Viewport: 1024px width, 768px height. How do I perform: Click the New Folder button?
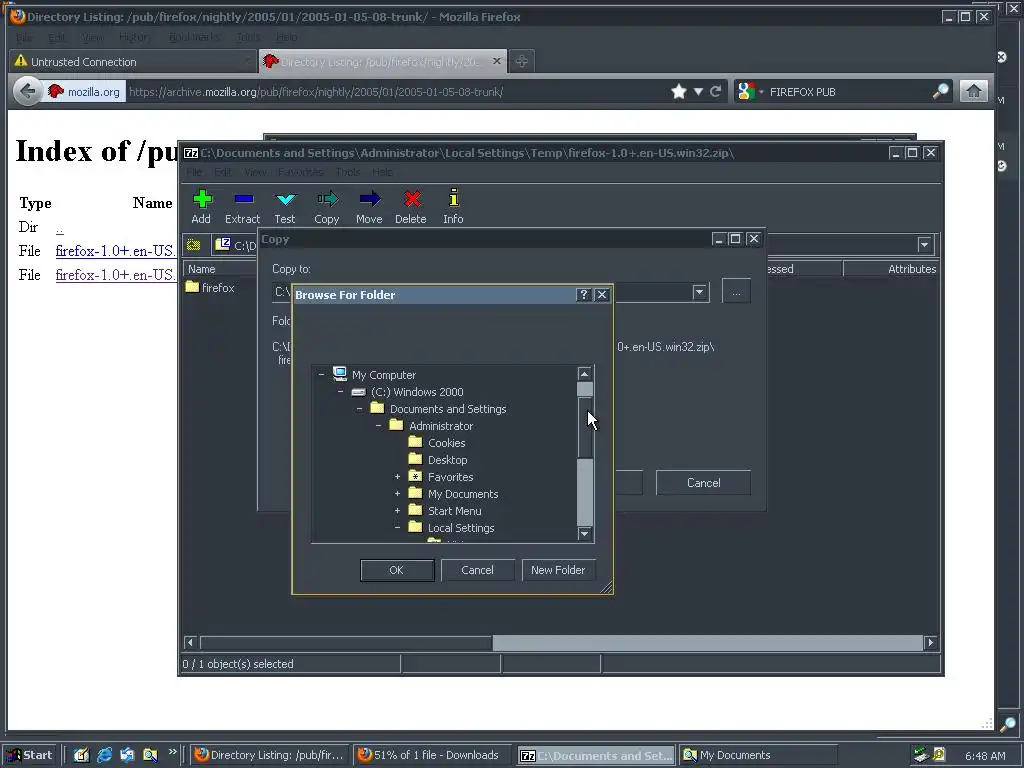coord(558,570)
